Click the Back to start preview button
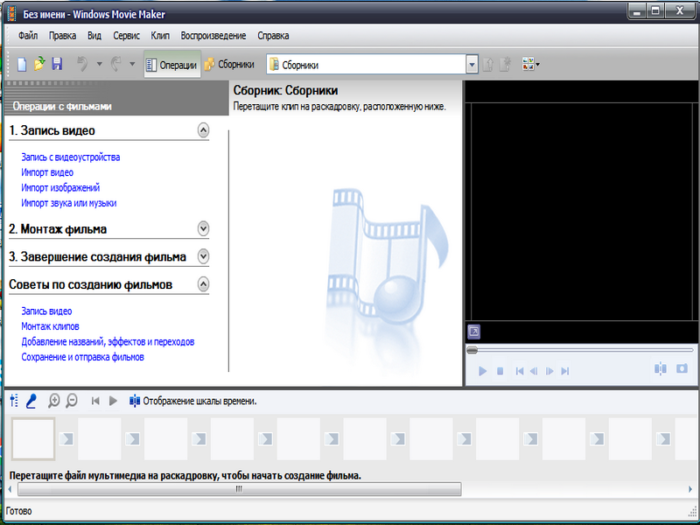 pos(519,371)
